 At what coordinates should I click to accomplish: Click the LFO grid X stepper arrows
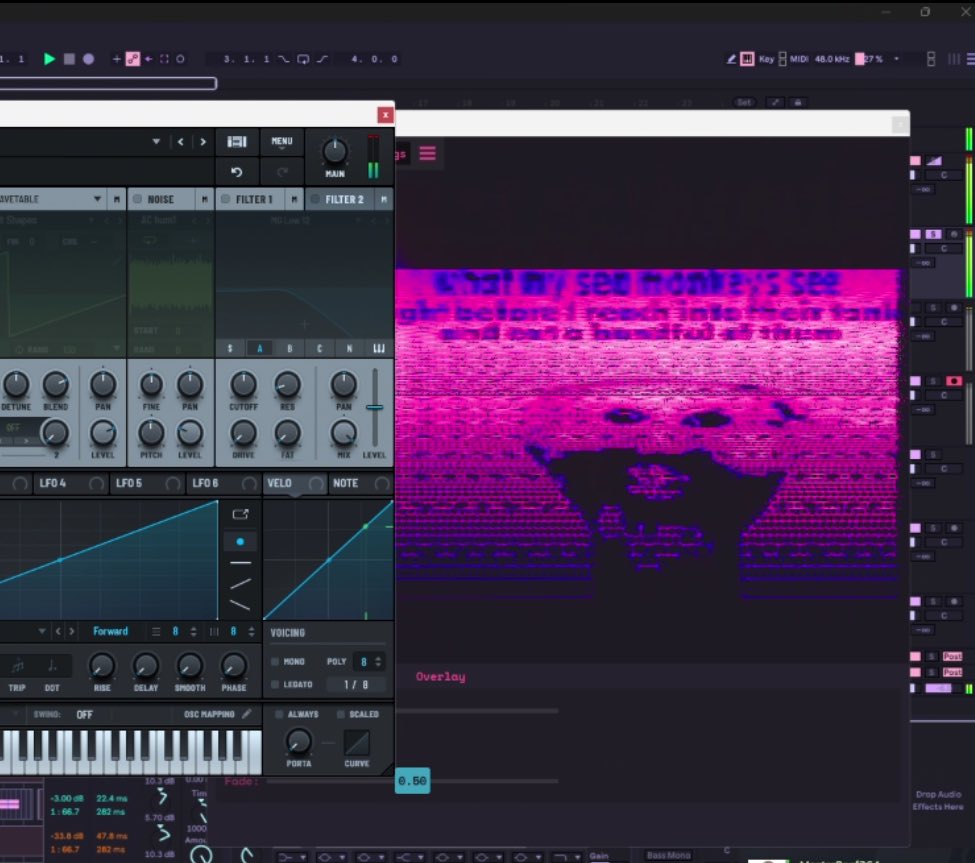[x=193, y=632]
